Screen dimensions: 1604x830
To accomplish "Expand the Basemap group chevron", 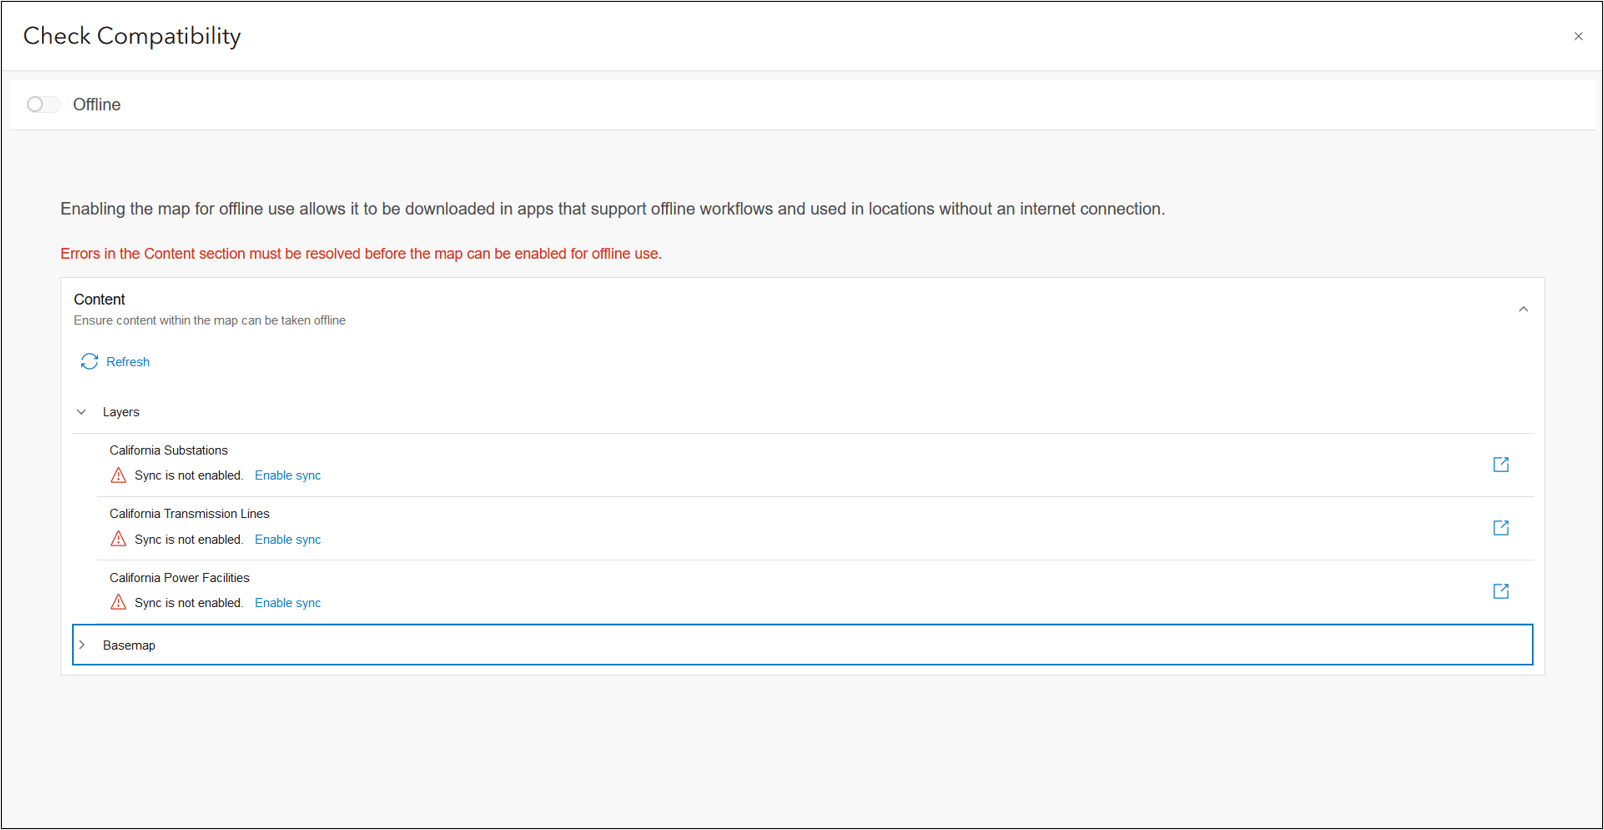I will pos(82,645).
